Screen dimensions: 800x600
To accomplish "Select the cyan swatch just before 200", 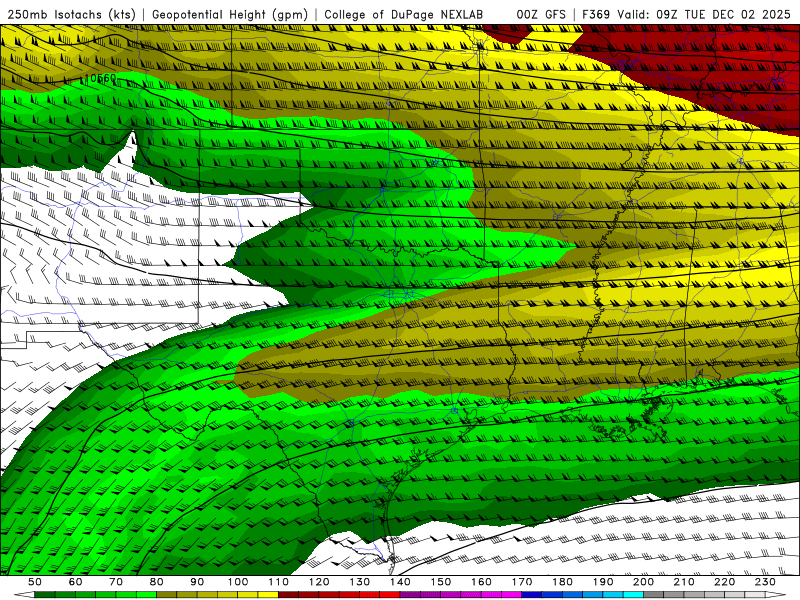I will tap(634, 595).
